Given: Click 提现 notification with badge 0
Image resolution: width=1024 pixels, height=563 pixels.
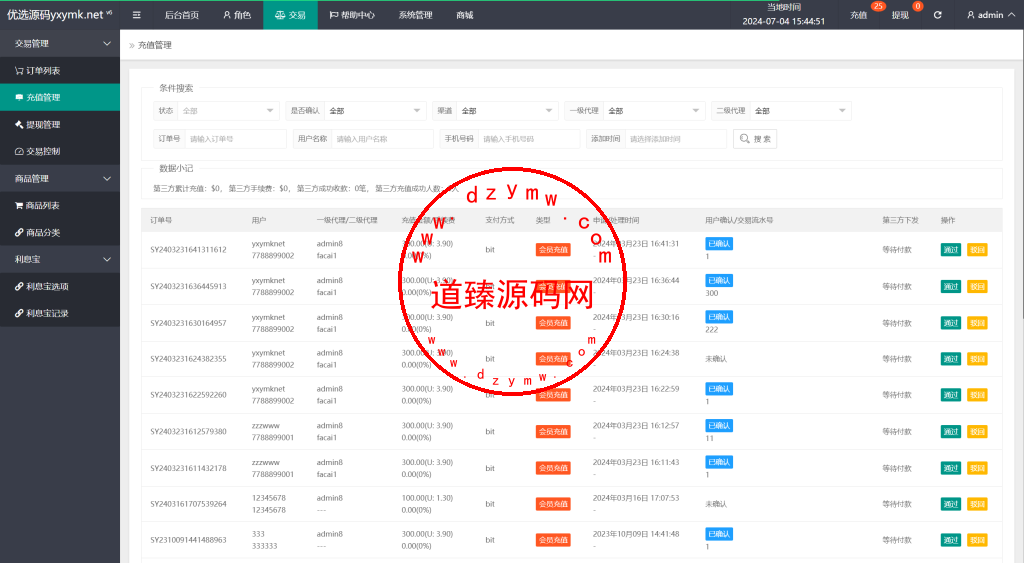Looking at the screenshot, I should pos(900,15).
